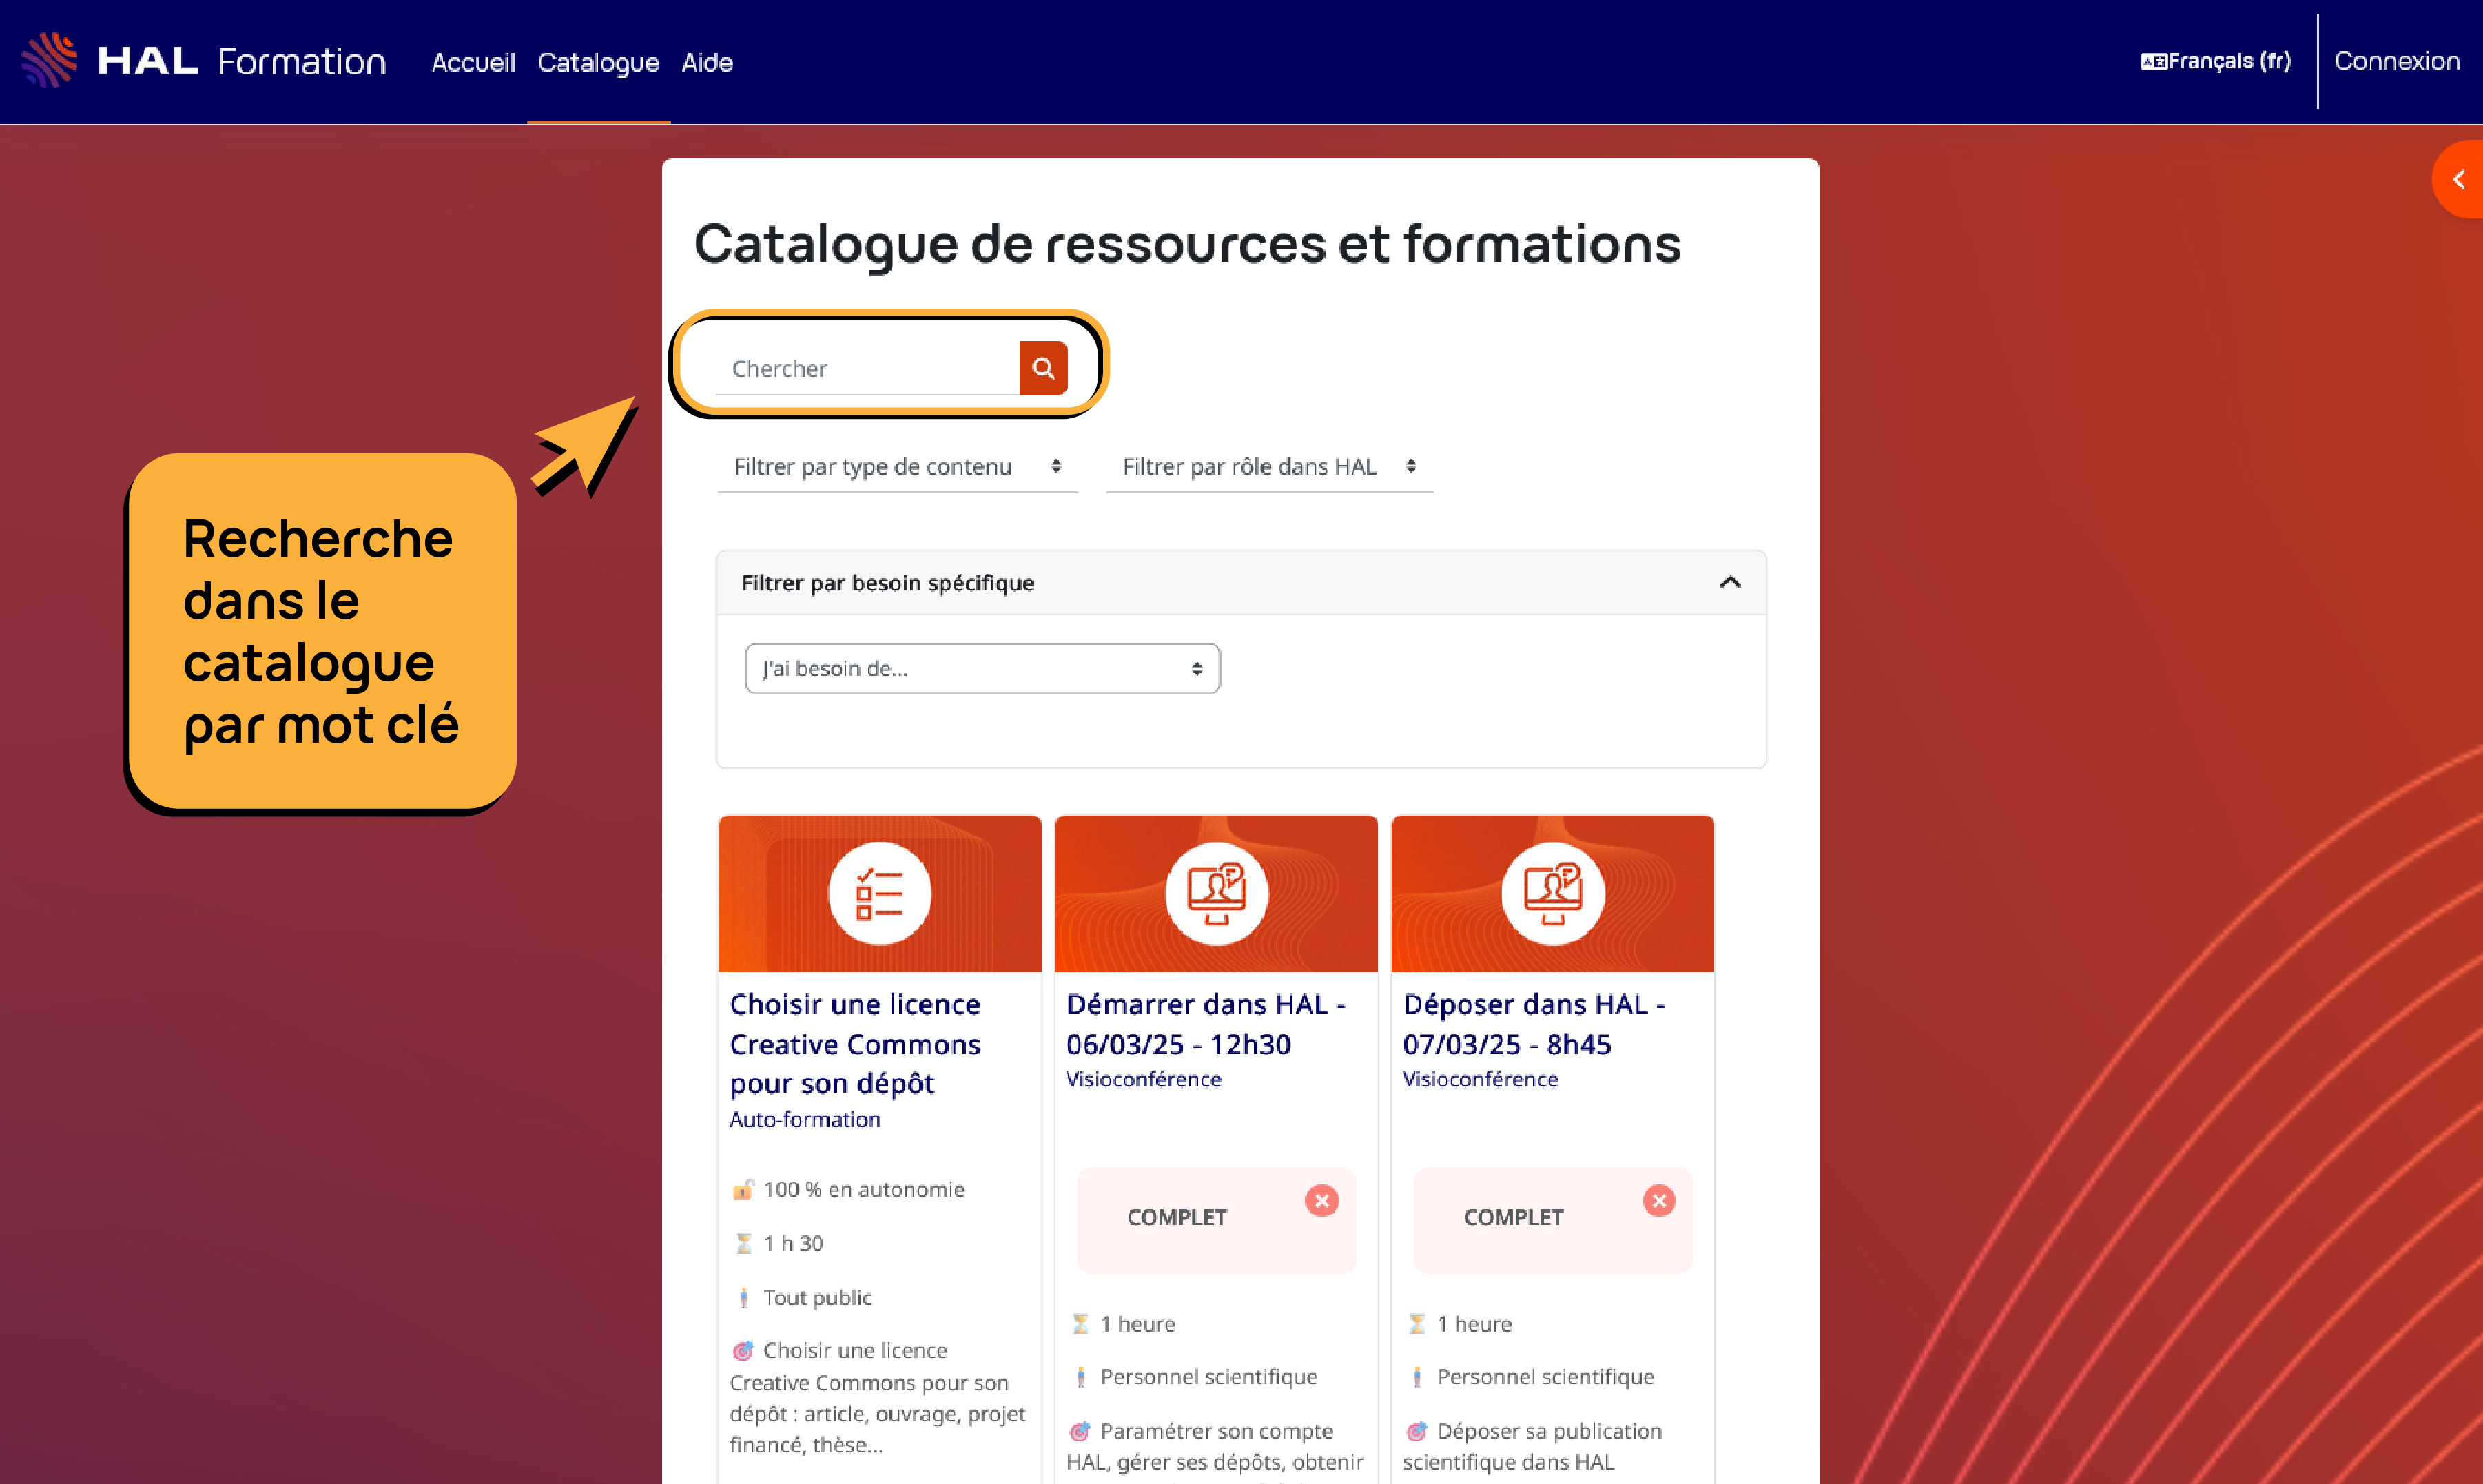
Task: Click COMPLET text on Déposer dans HAL card
Action: (x=1513, y=1217)
